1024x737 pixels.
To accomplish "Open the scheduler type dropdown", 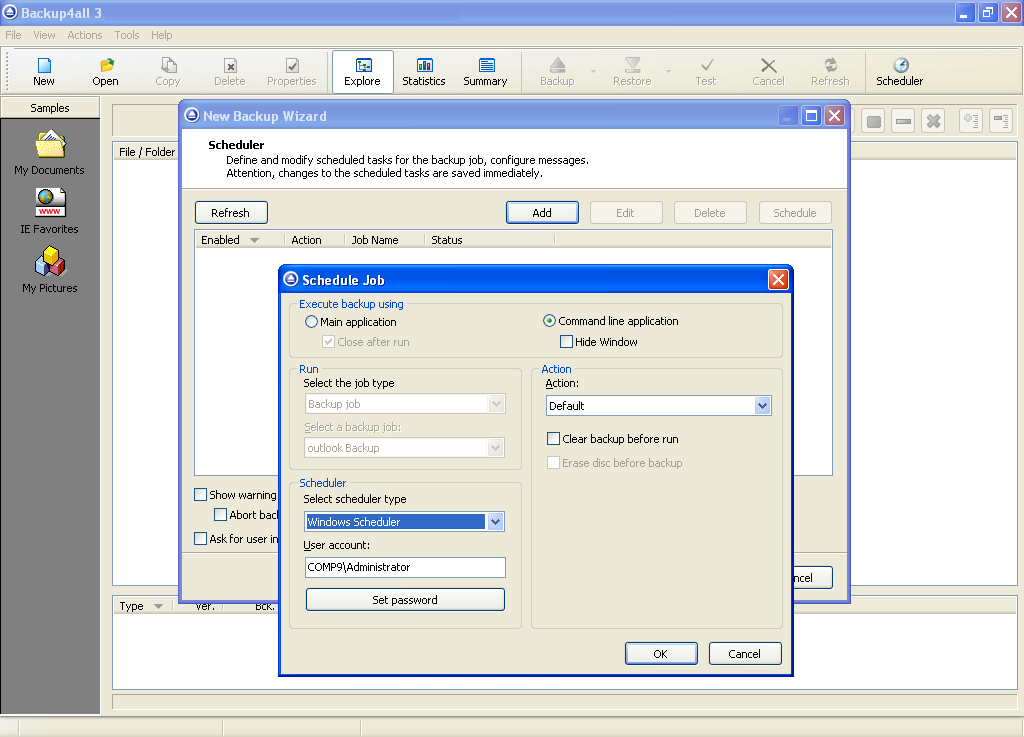I will click(x=496, y=522).
